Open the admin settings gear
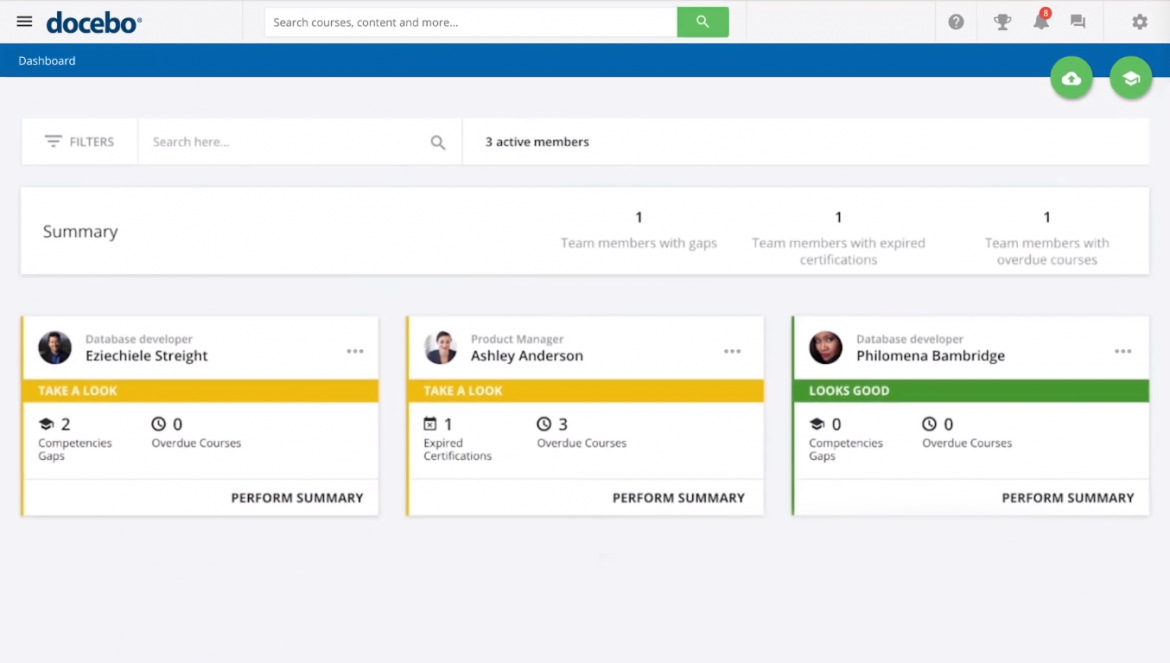 tap(1139, 21)
